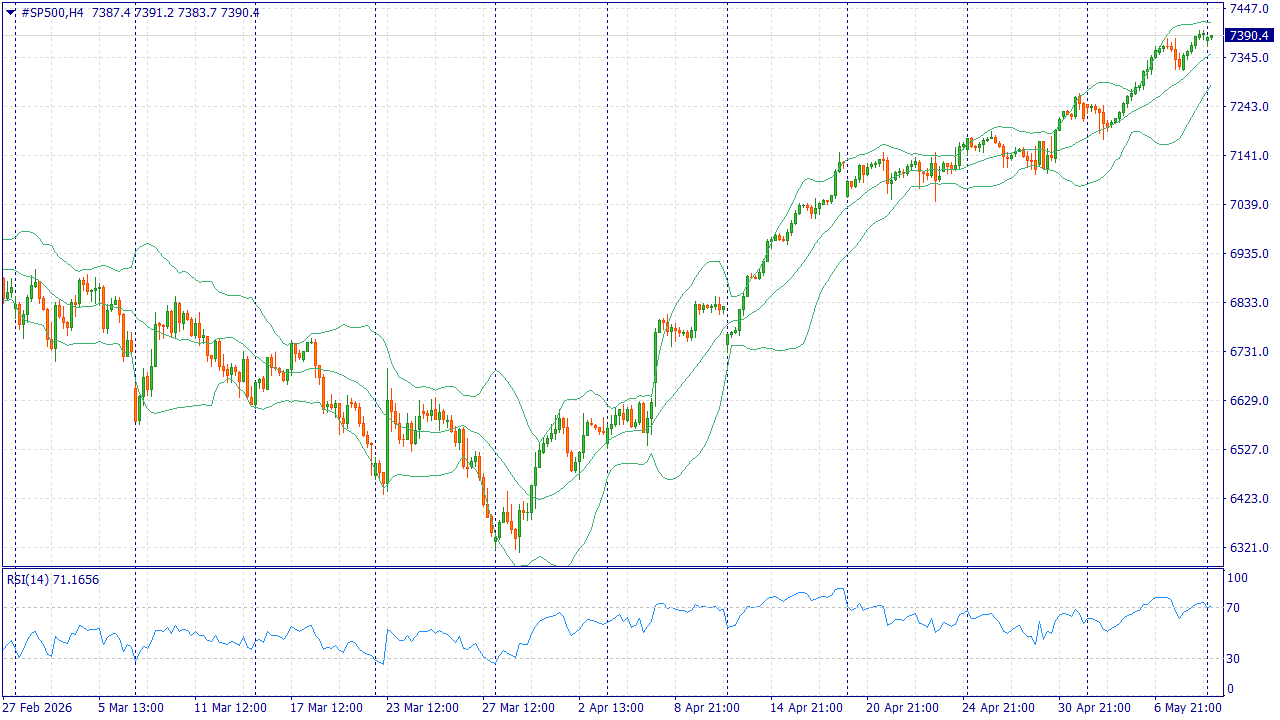Screen dimensions: 1280x720
Task: Select the 27 Feb 2026 date label
Action: (35, 708)
